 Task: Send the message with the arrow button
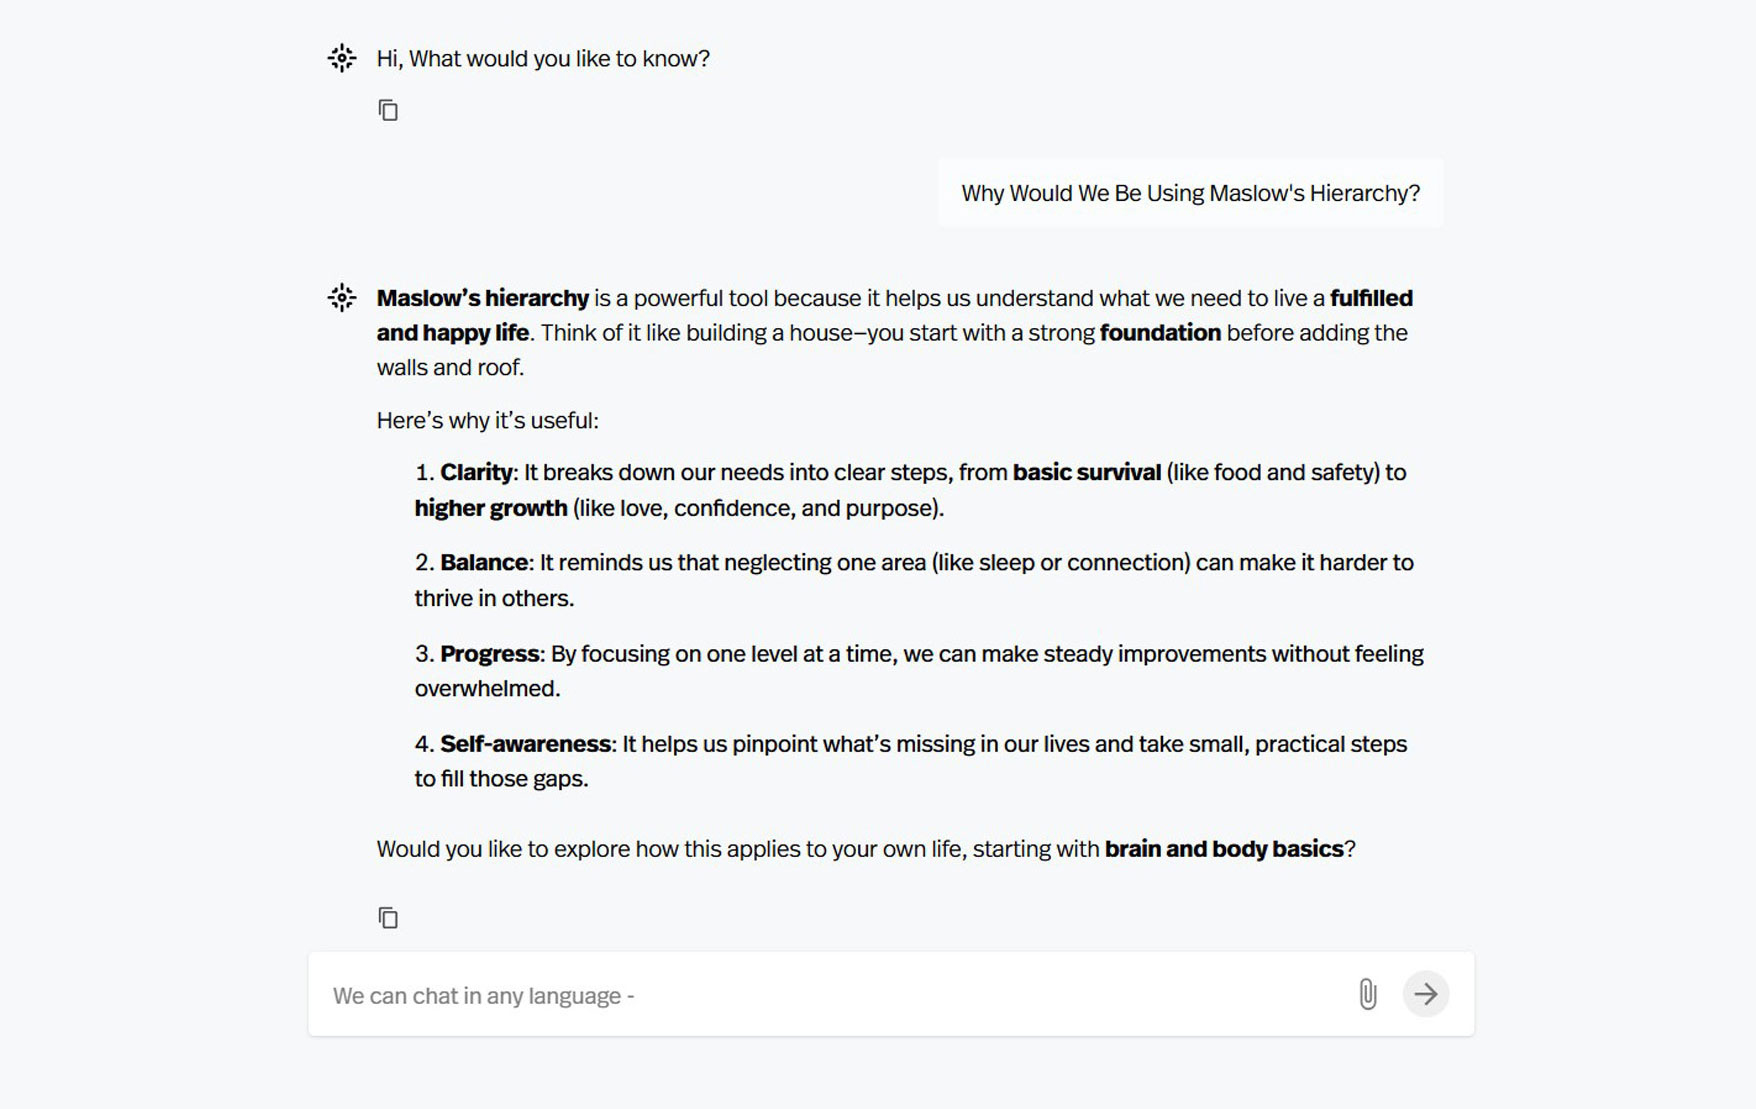click(x=1425, y=994)
